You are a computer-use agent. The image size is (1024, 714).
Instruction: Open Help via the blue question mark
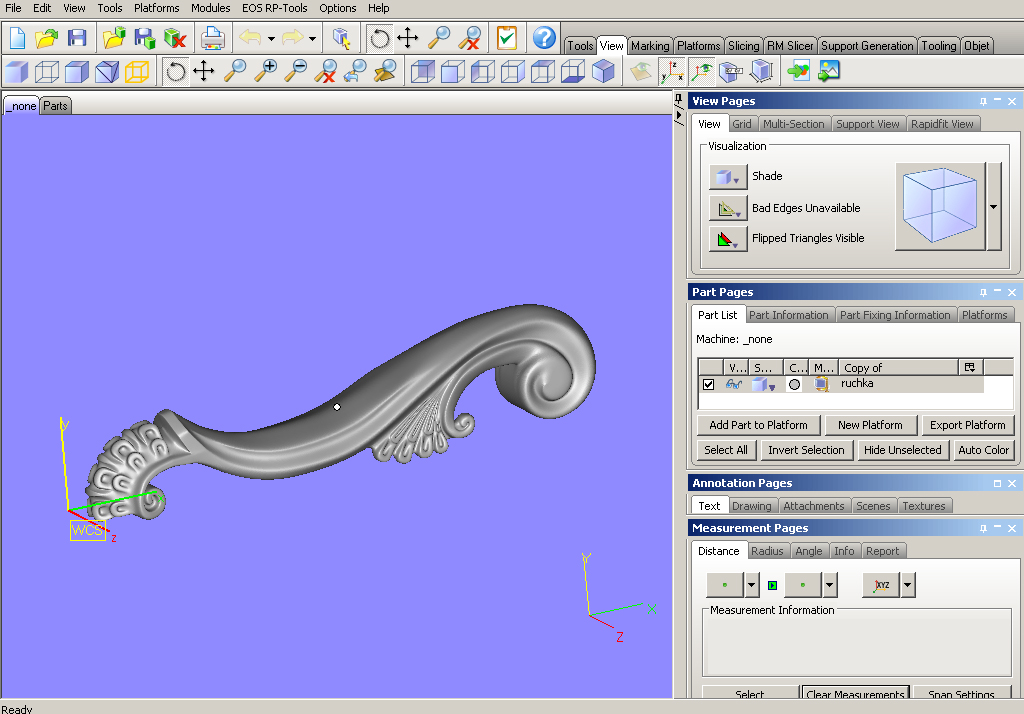point(544,38)
